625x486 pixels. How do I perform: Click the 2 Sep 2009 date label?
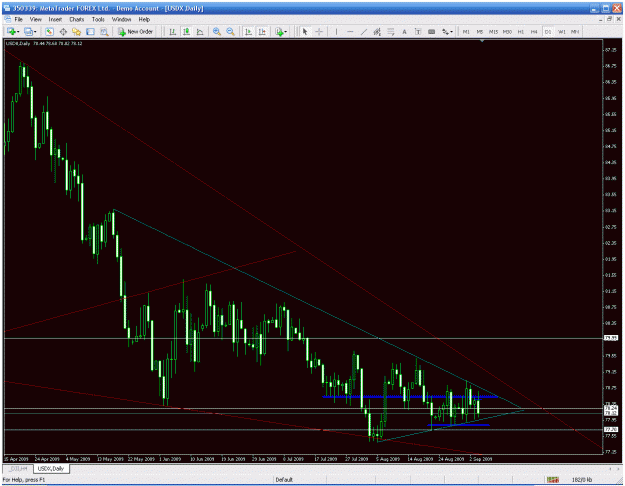click(481, 459)
